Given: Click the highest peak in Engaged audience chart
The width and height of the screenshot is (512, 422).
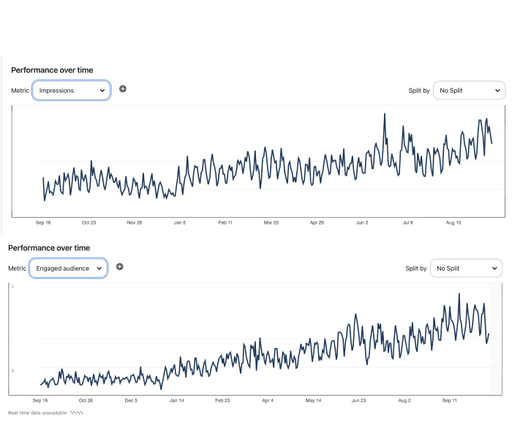Looking at the screenshot, I should pos(459,294).
